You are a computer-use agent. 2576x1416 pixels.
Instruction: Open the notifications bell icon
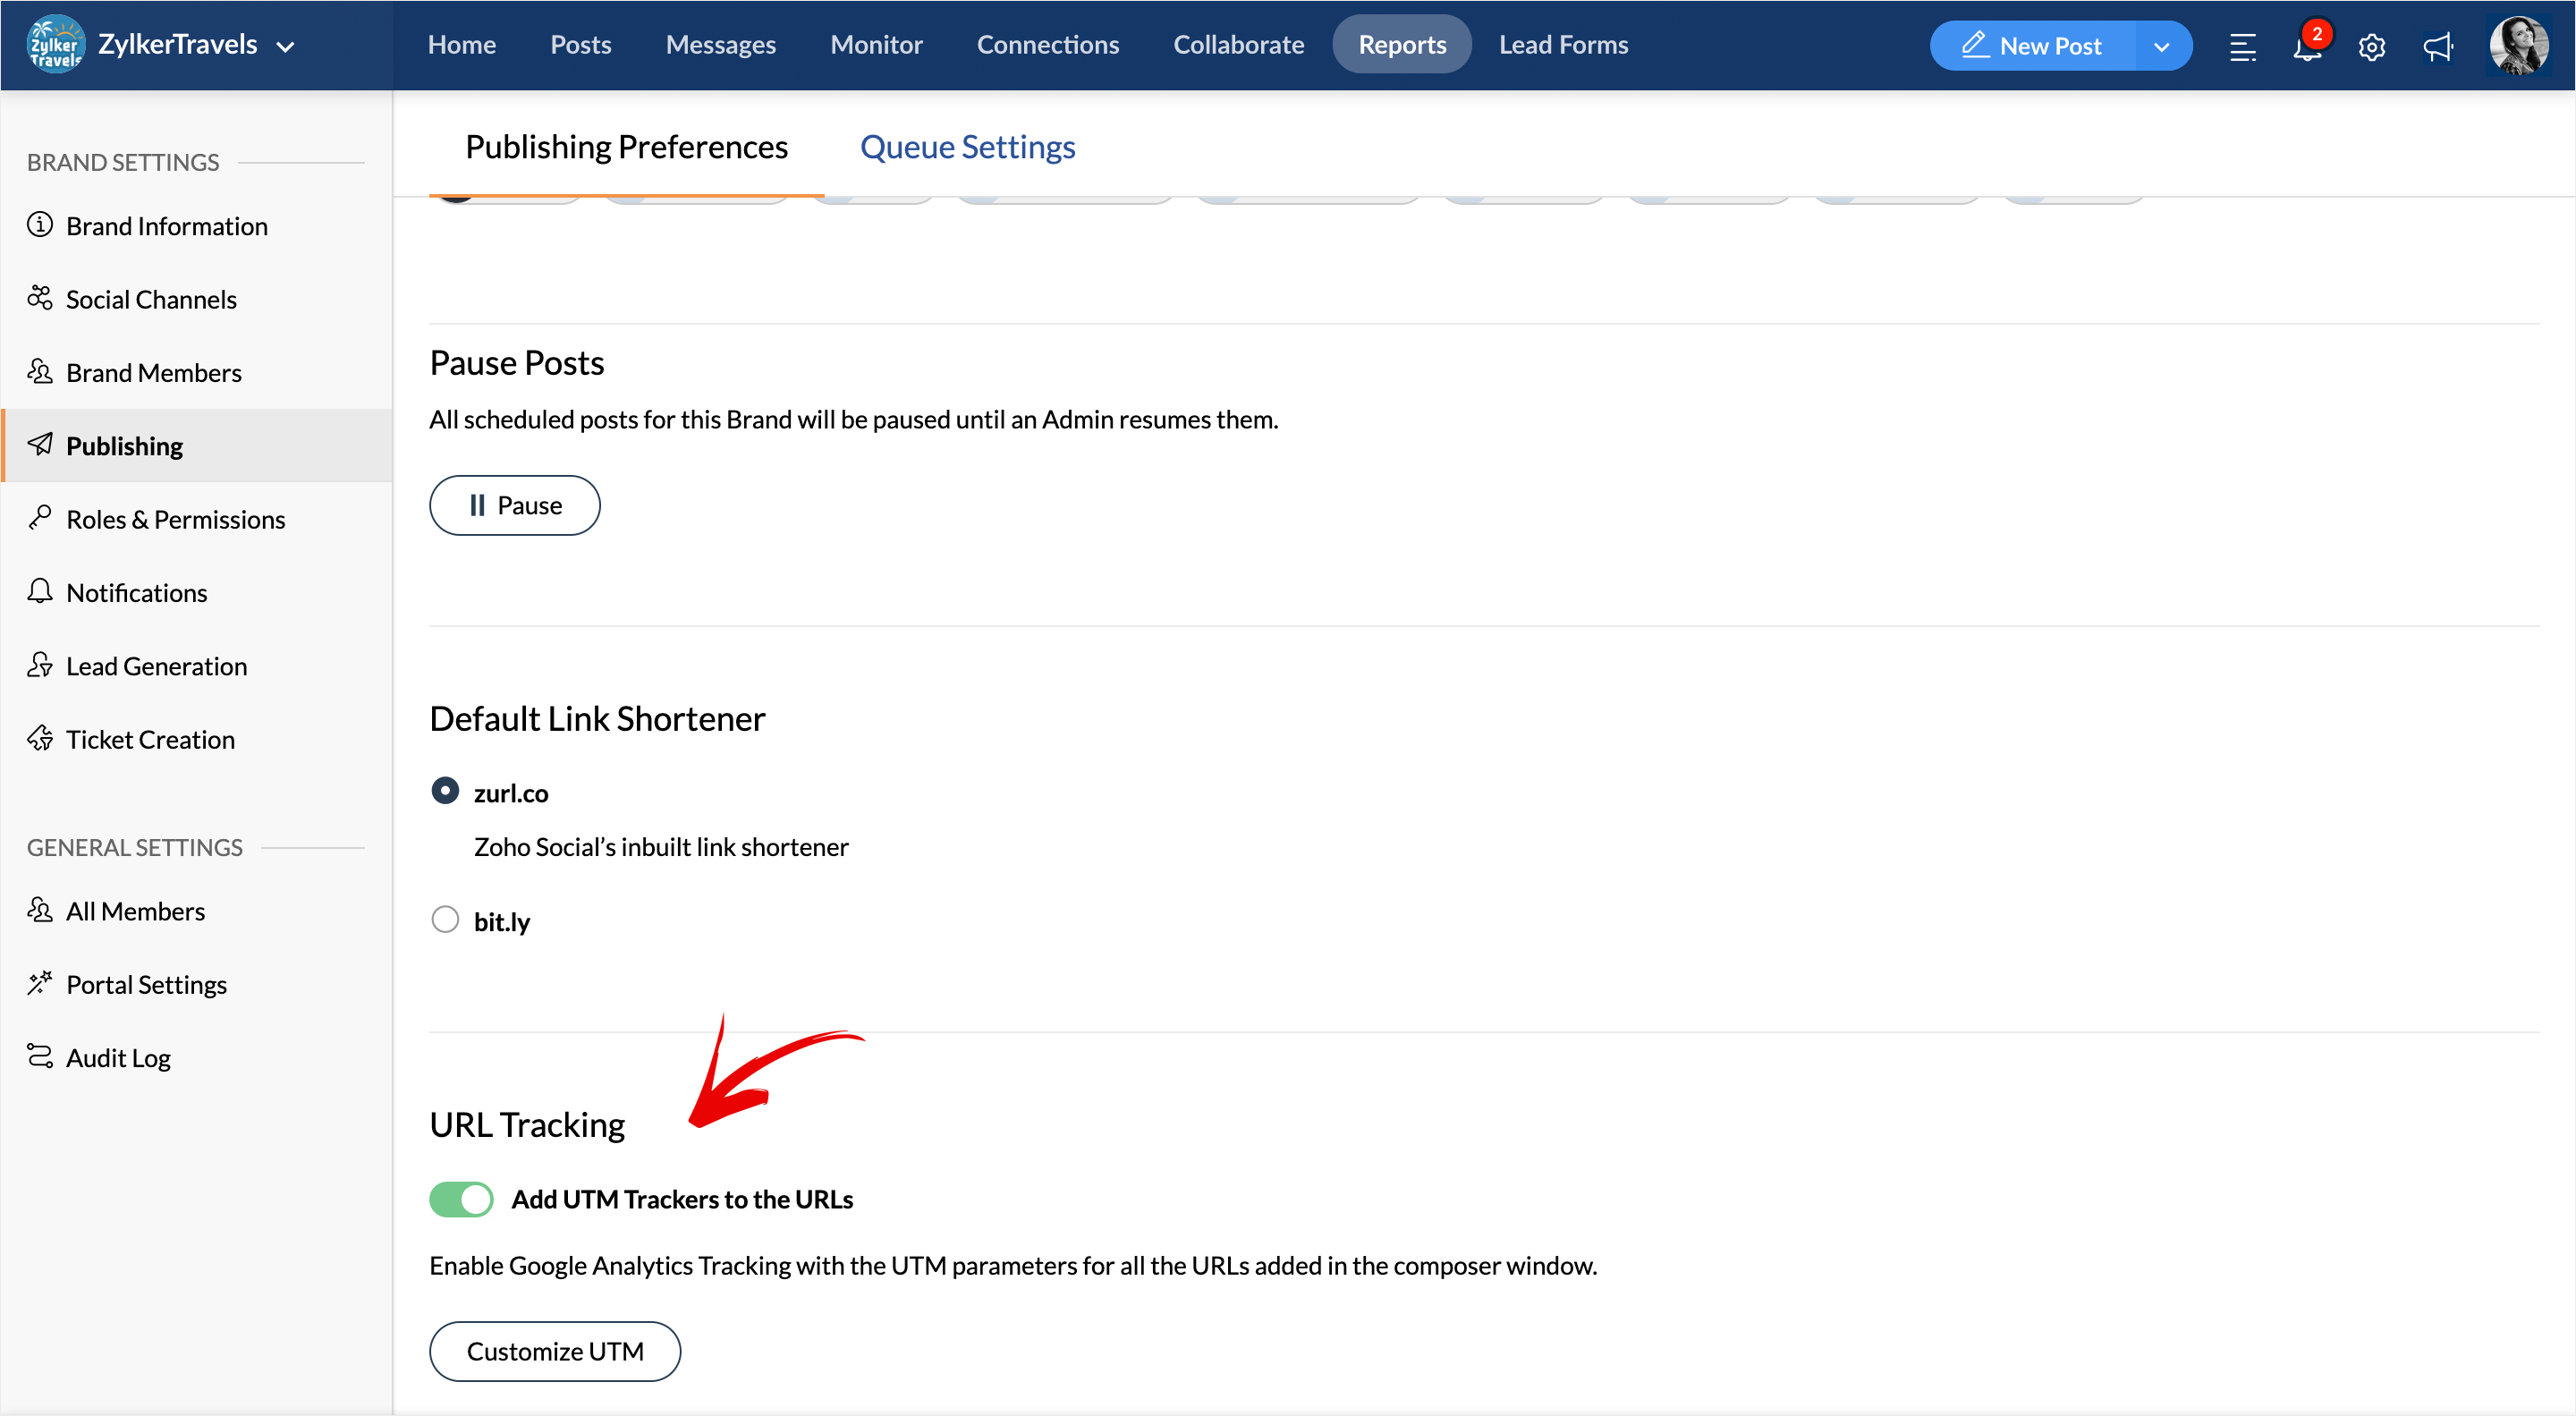coord(2306,46)
